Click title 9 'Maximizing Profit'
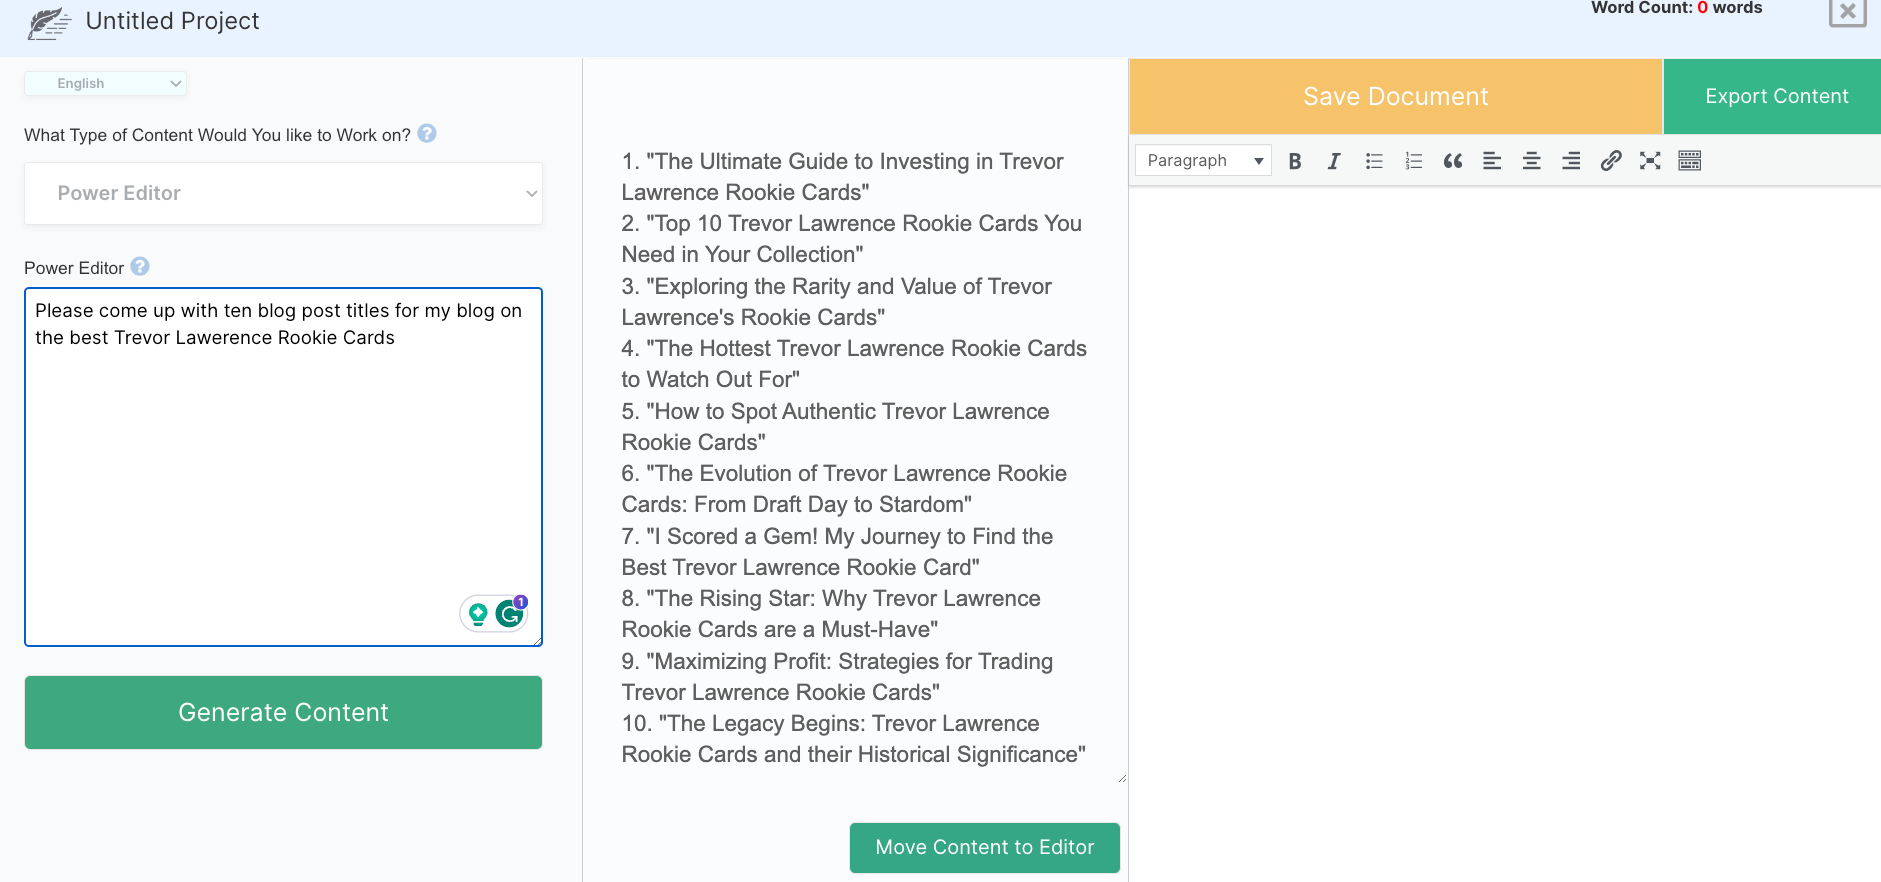 coord(837,677)
